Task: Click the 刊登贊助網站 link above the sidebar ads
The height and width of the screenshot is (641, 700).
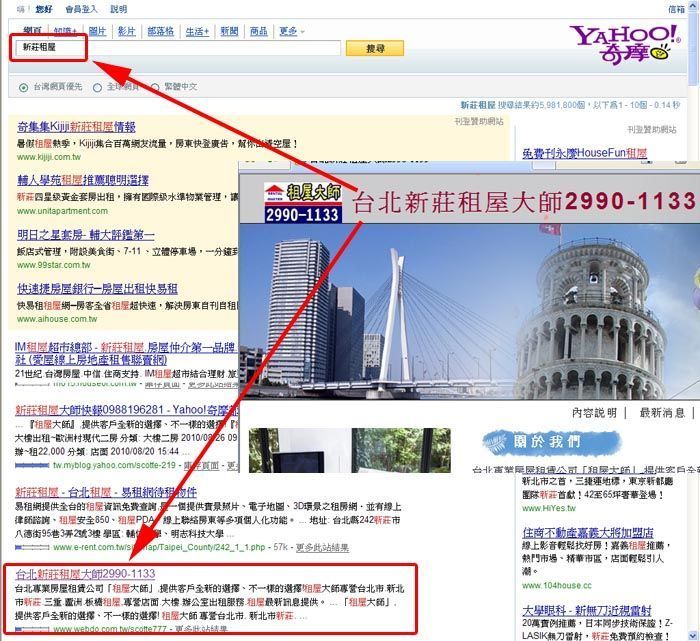Action: coord(652,129)
